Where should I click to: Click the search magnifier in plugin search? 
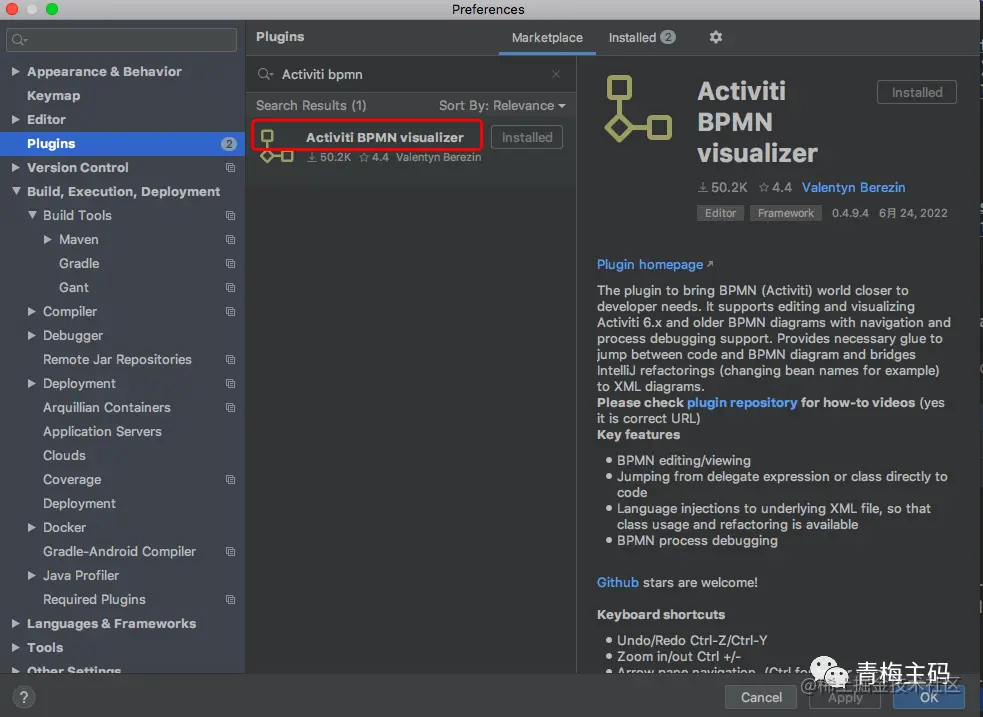pos(265,74)
